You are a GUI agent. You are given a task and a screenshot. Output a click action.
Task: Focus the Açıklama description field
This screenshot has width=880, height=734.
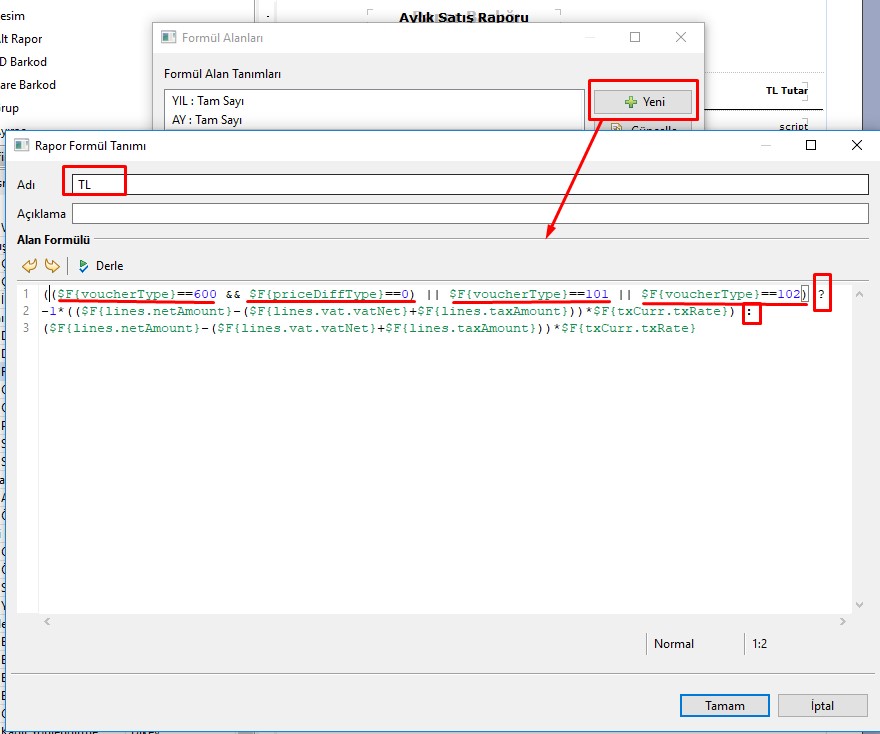470,214
